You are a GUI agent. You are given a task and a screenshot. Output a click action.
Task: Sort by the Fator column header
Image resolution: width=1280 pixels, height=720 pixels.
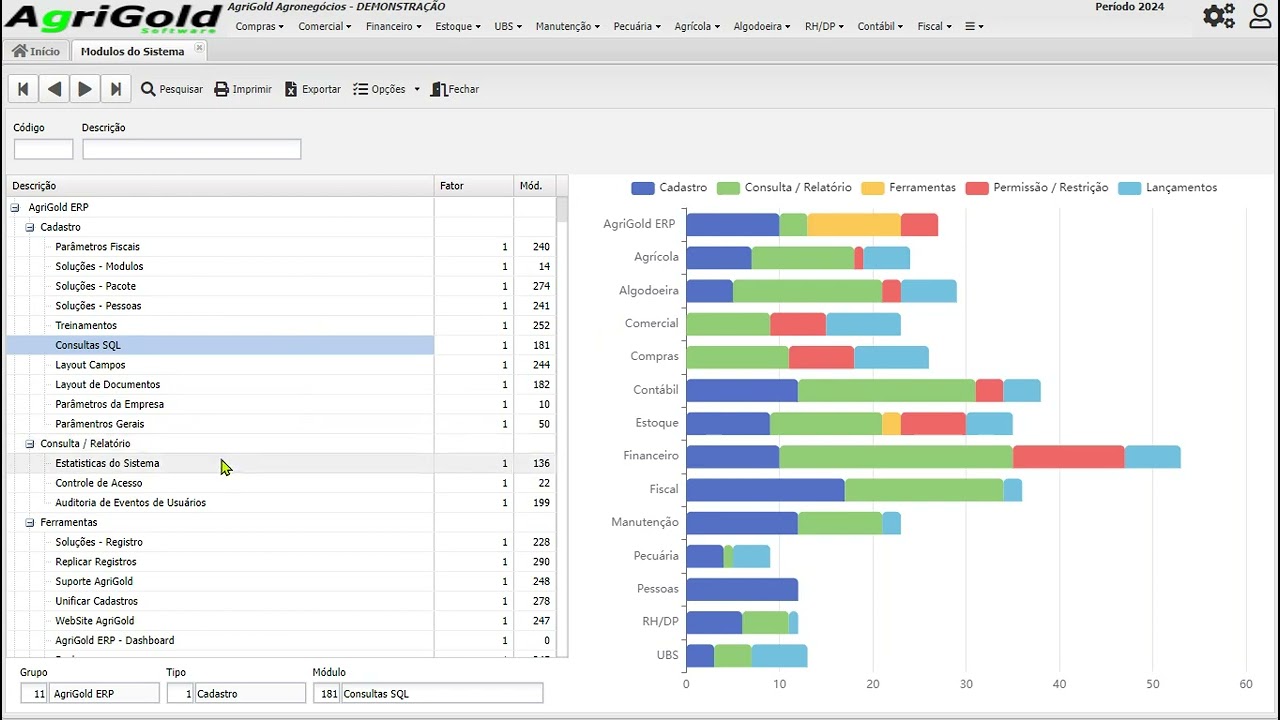click(x=474, y=186)
